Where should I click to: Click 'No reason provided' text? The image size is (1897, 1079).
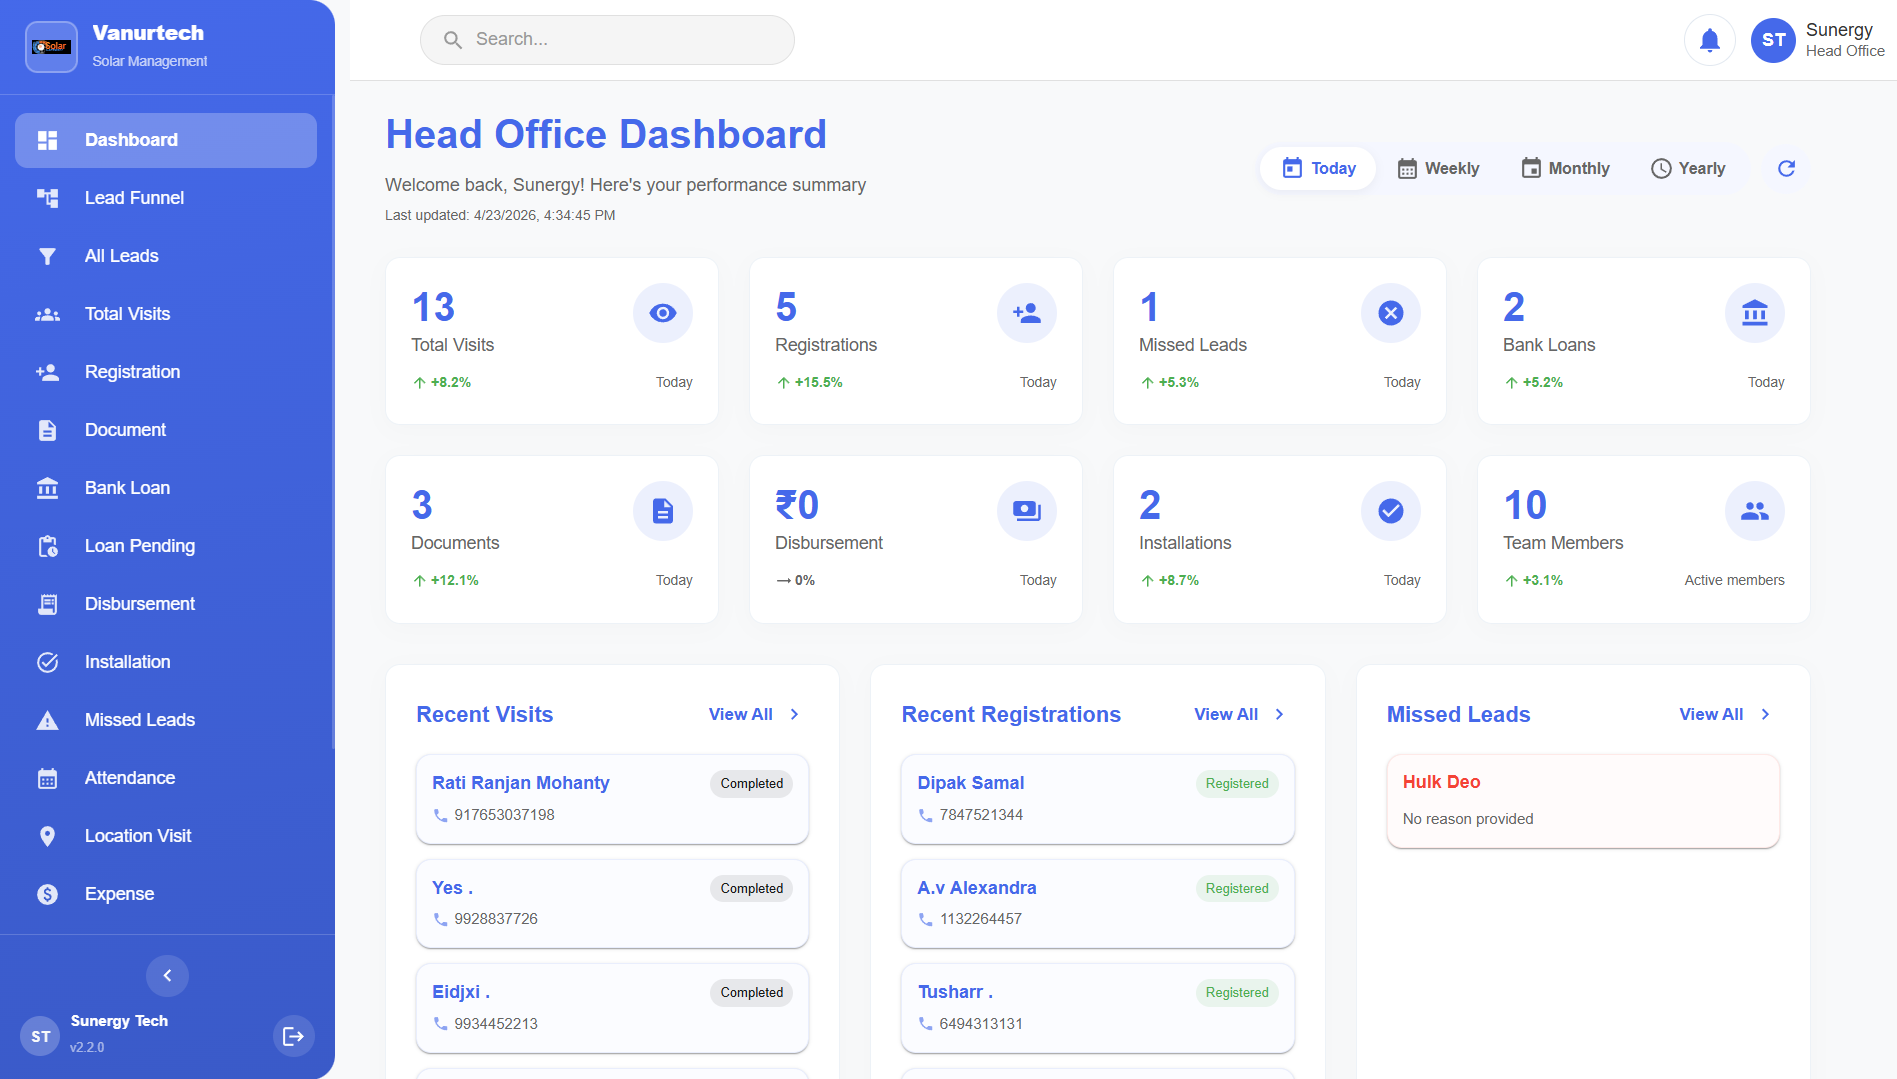point(1468,819)
